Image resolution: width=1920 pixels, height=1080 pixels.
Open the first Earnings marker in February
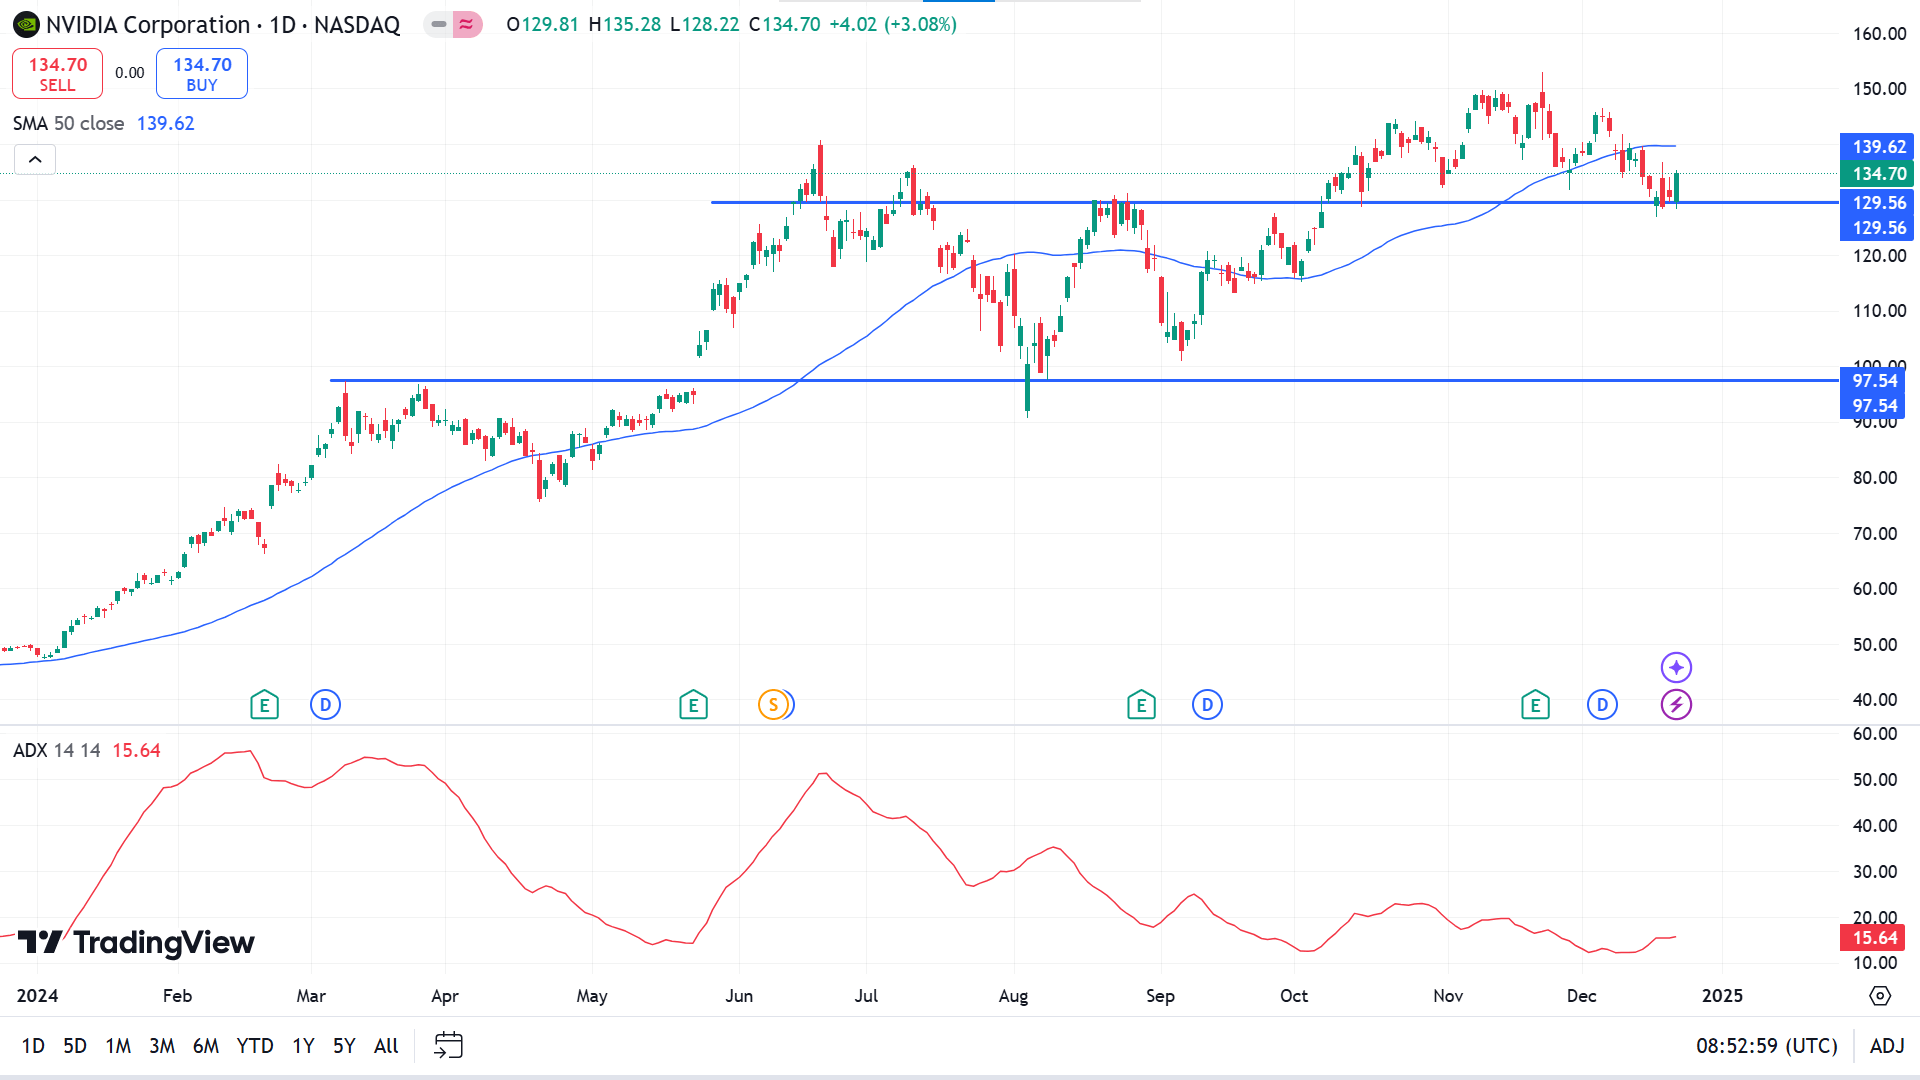(x=264, y=705)
